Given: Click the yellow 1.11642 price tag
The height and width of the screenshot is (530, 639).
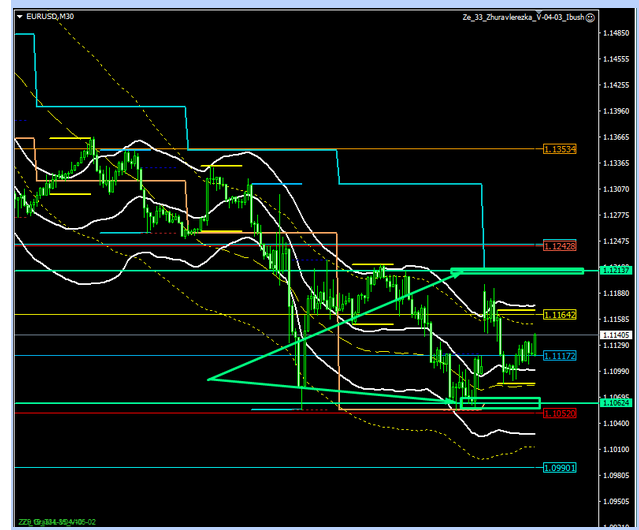Looking at the screenshot, I should (561, 314).
